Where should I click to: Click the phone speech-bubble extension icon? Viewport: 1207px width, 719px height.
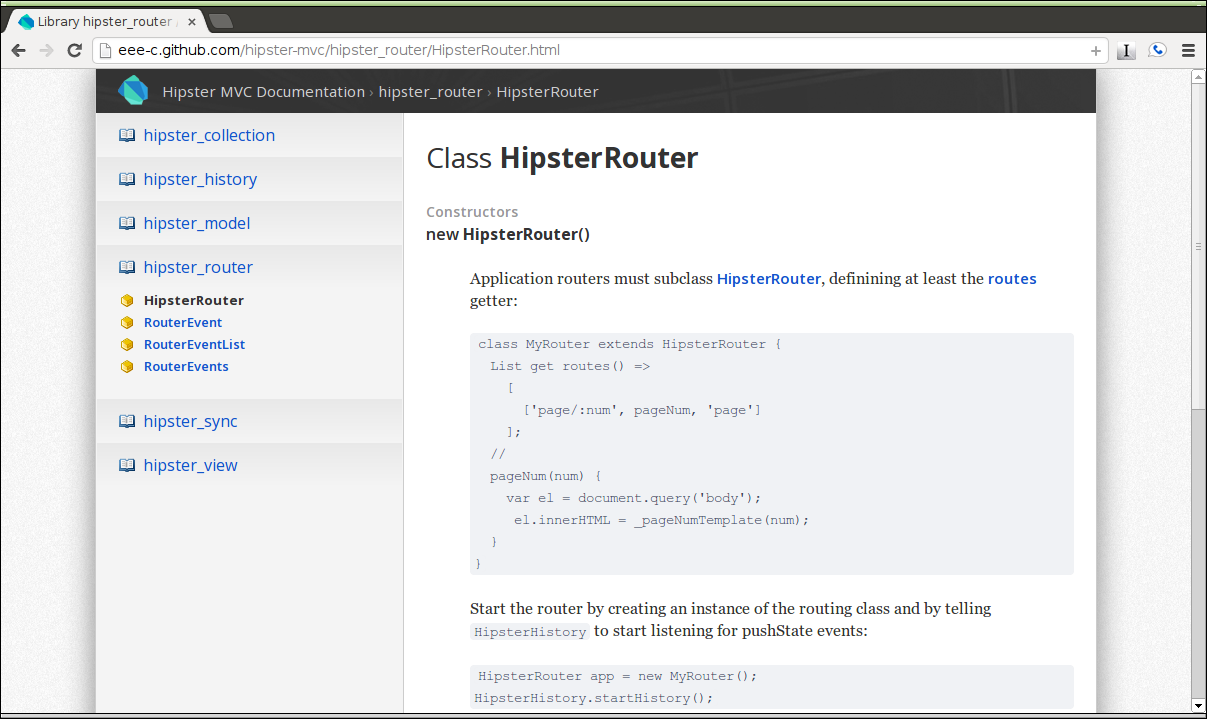[1157, 50]
